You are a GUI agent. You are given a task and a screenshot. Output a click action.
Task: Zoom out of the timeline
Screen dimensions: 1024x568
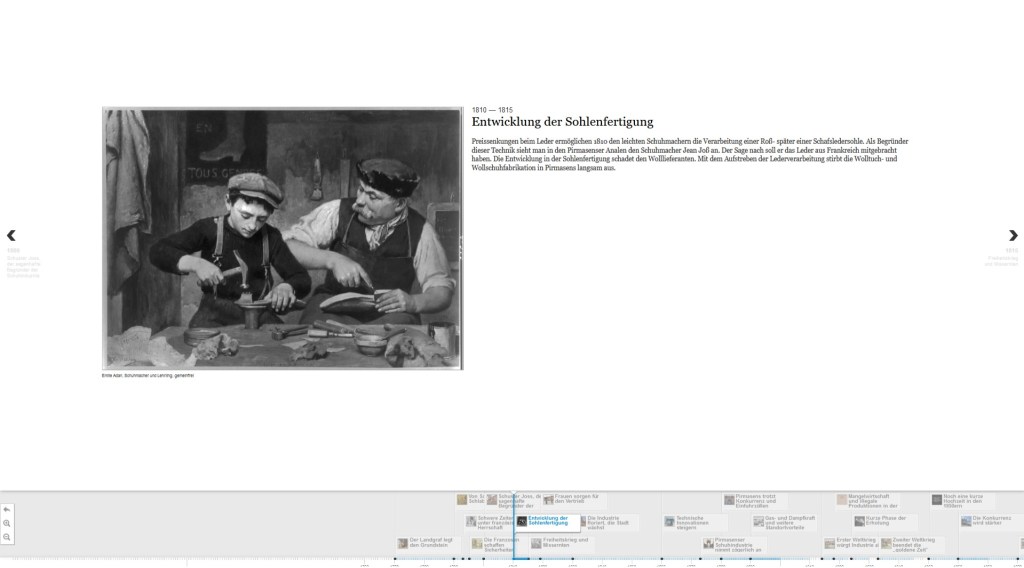pos(7,537)
